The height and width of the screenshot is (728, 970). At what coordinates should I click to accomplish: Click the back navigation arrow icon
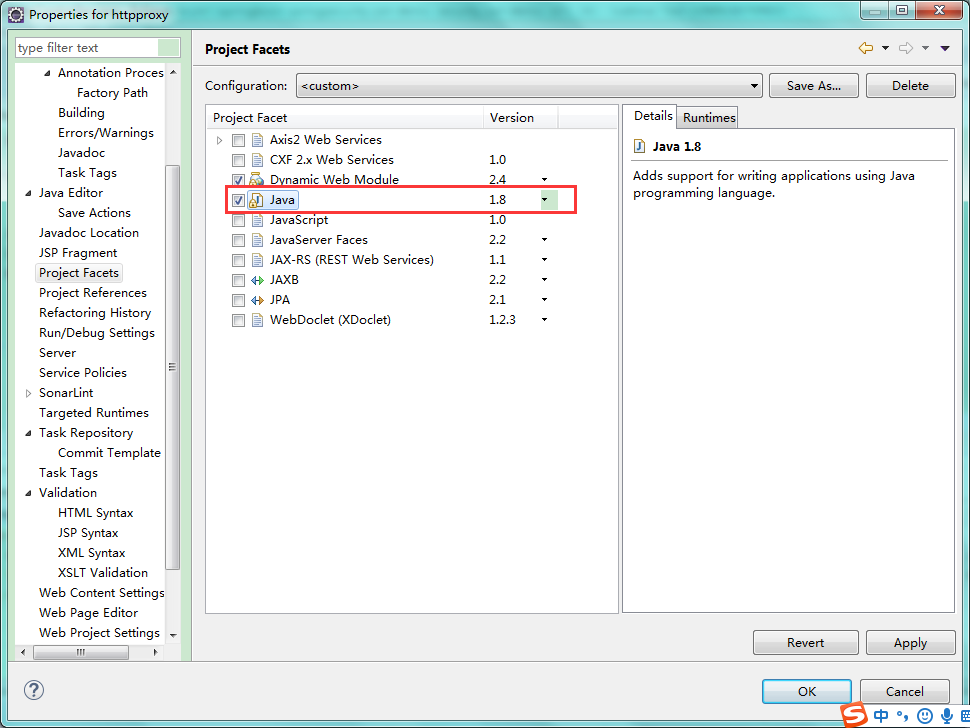coord(865,48)
